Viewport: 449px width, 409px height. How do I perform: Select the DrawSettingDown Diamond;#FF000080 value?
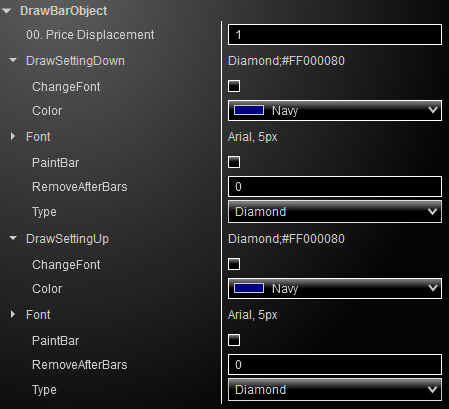click(286, 61)
